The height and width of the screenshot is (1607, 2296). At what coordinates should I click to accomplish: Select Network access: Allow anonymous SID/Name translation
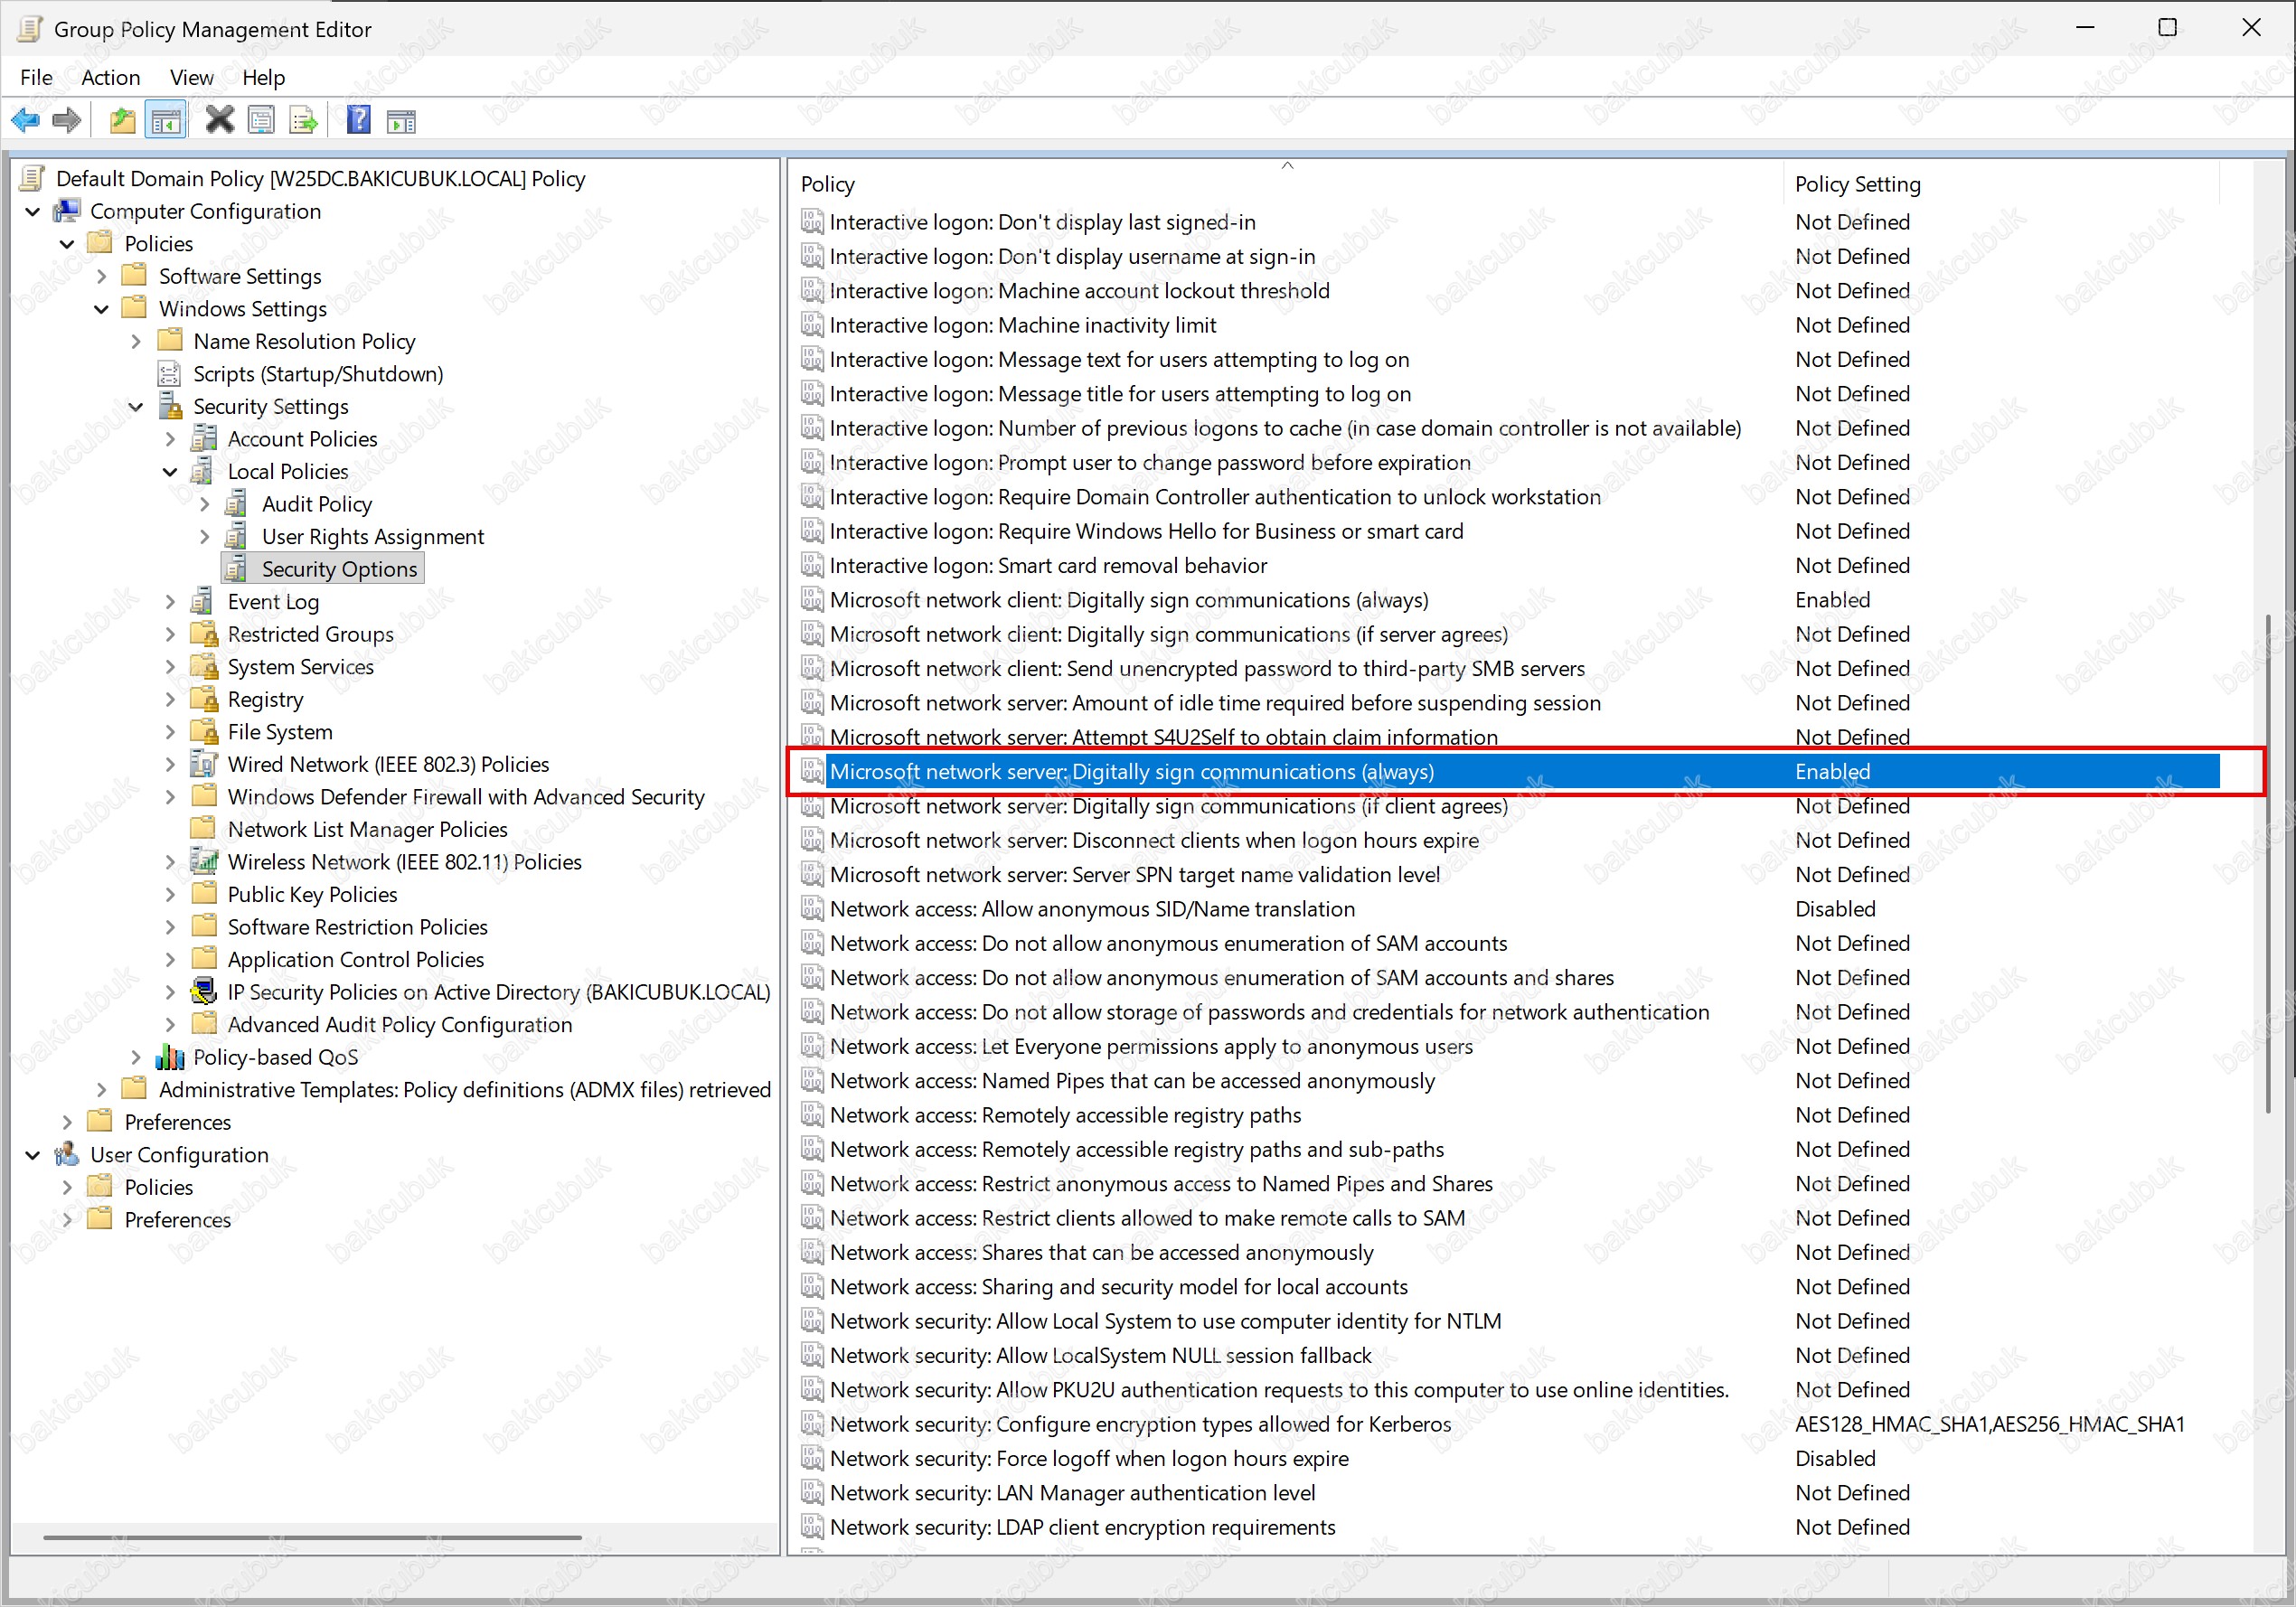click(x=1508, y=909)
